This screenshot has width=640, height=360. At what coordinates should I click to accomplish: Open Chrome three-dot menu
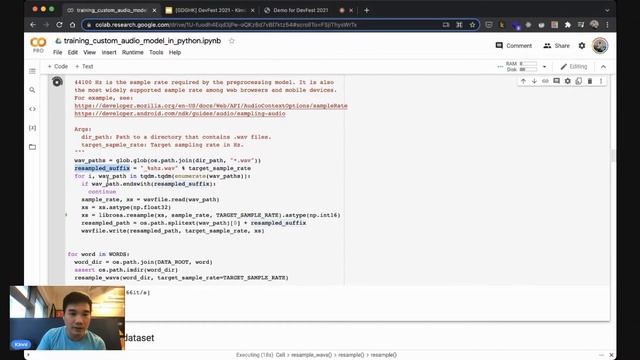tap(607, 25)
